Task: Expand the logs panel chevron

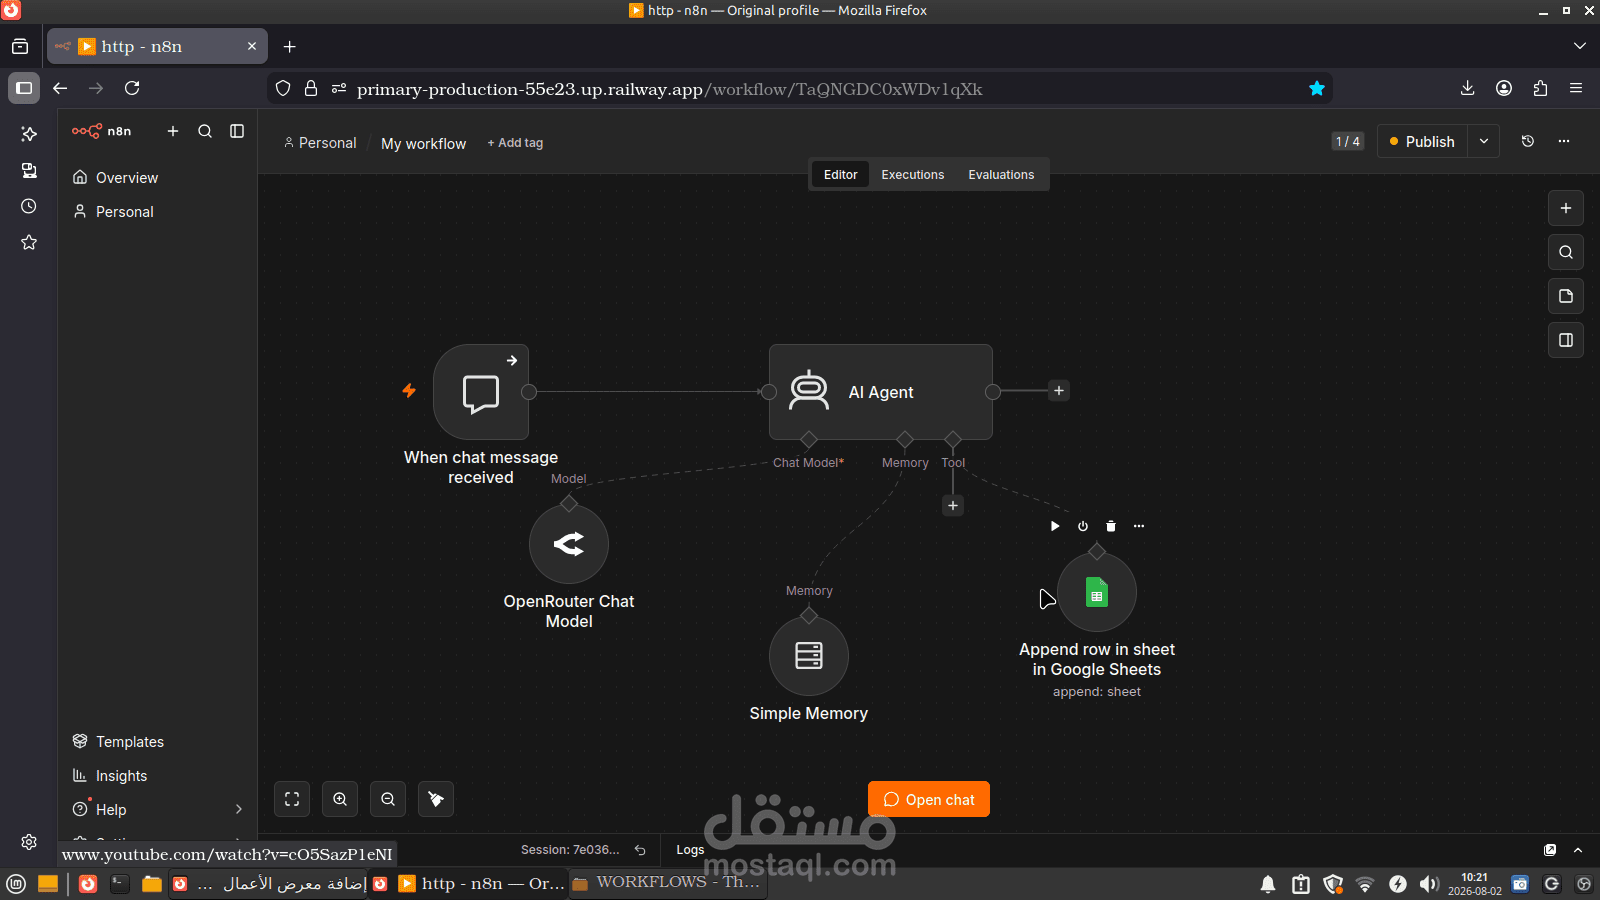Action: 1578,850
